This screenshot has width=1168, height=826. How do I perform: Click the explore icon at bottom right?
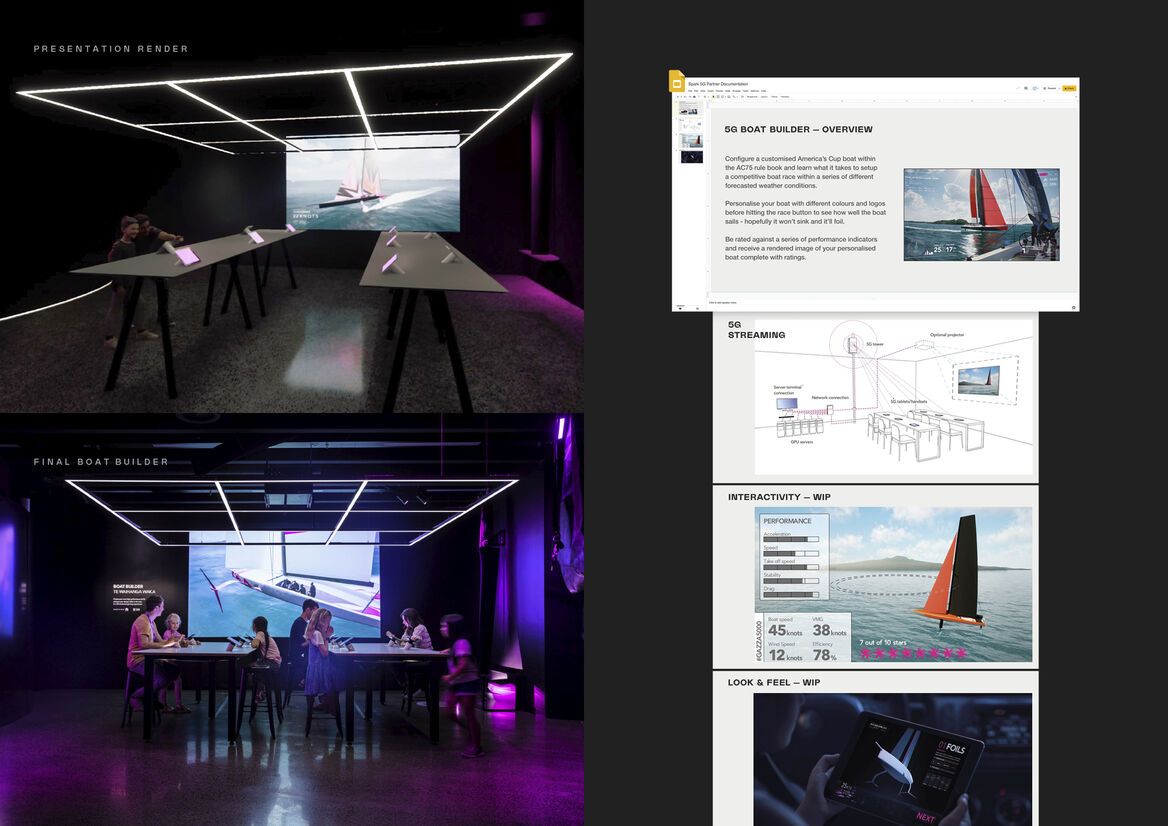1073,307
